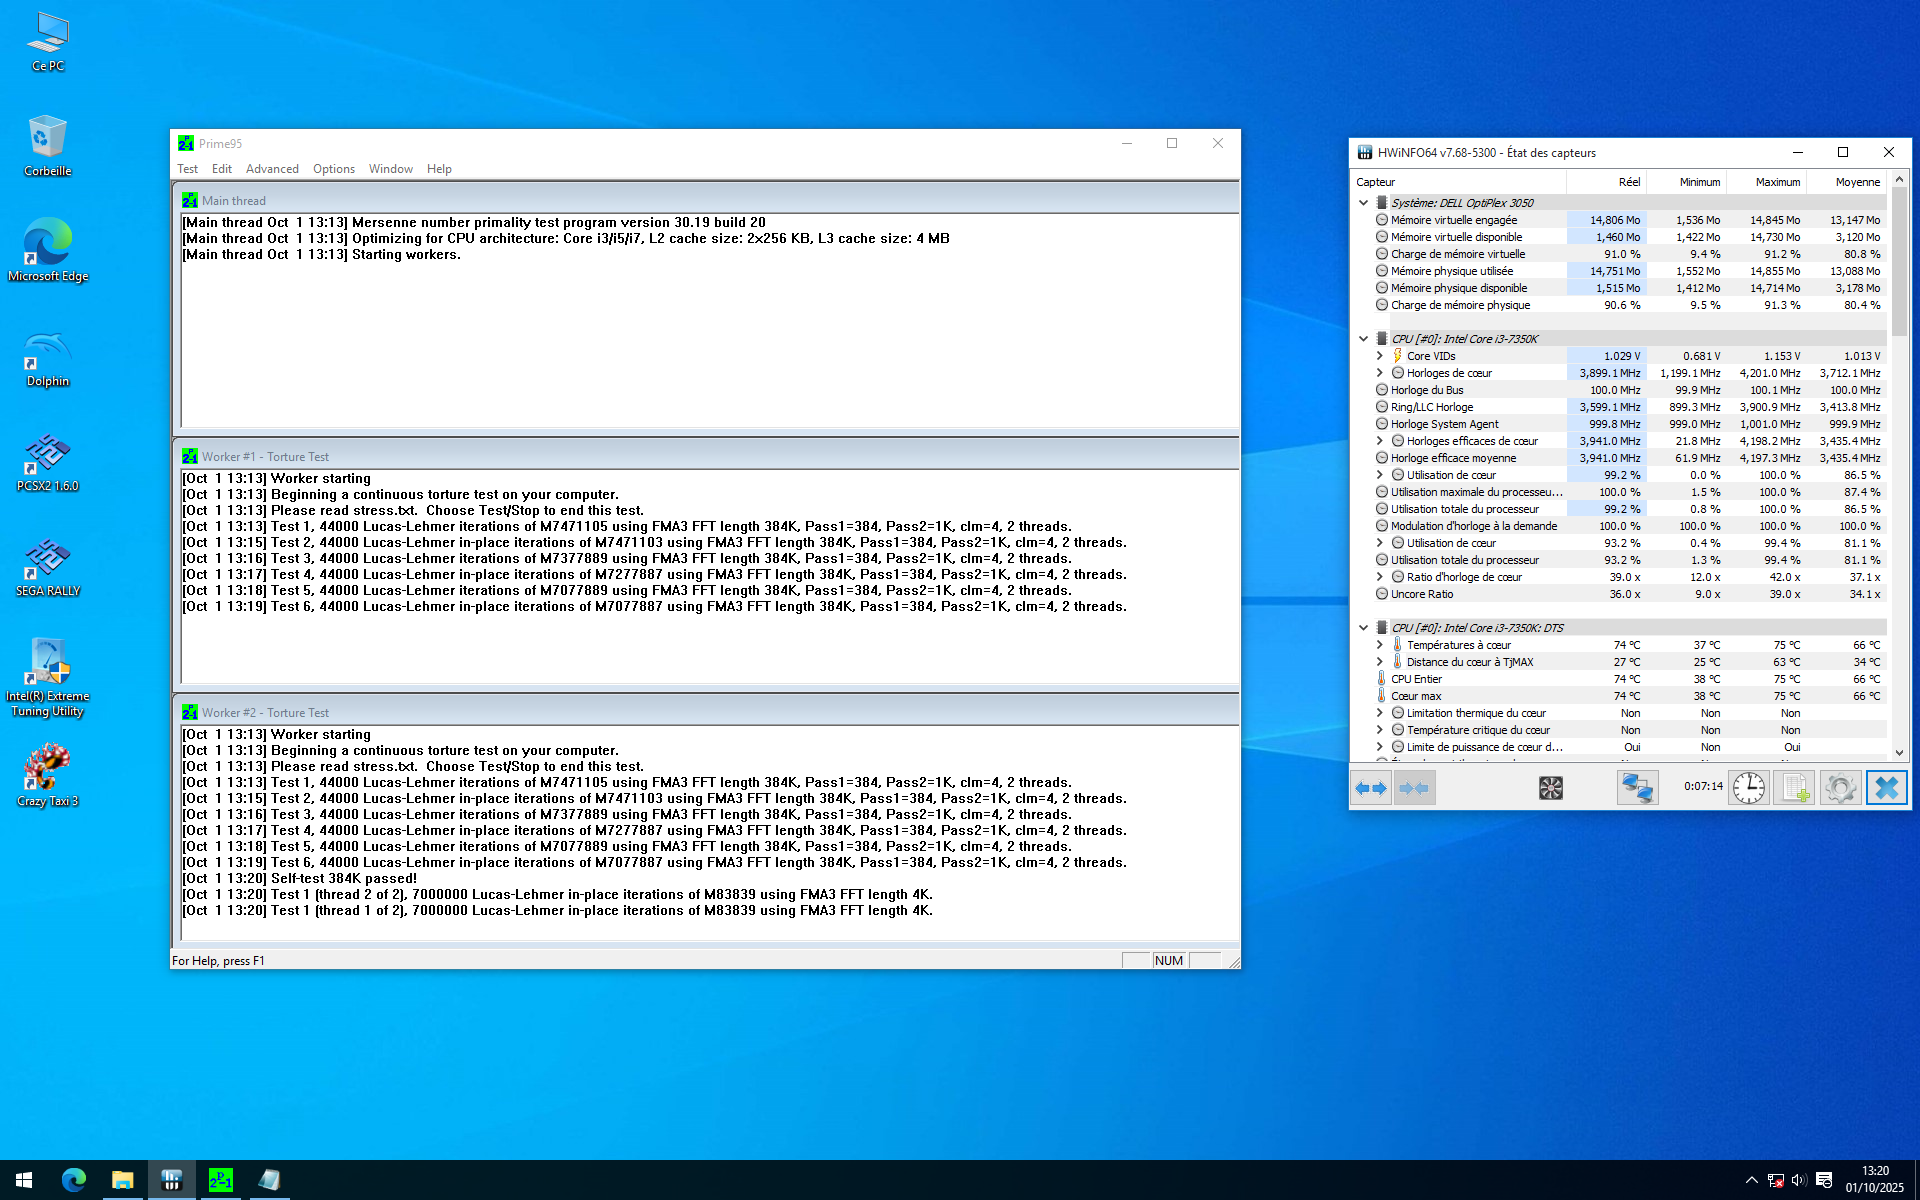Image resolution: width=1920 pixels, height=1200 pixels.
Task: Click the Prime95 taskbar icon
Action: [220, 1180]
